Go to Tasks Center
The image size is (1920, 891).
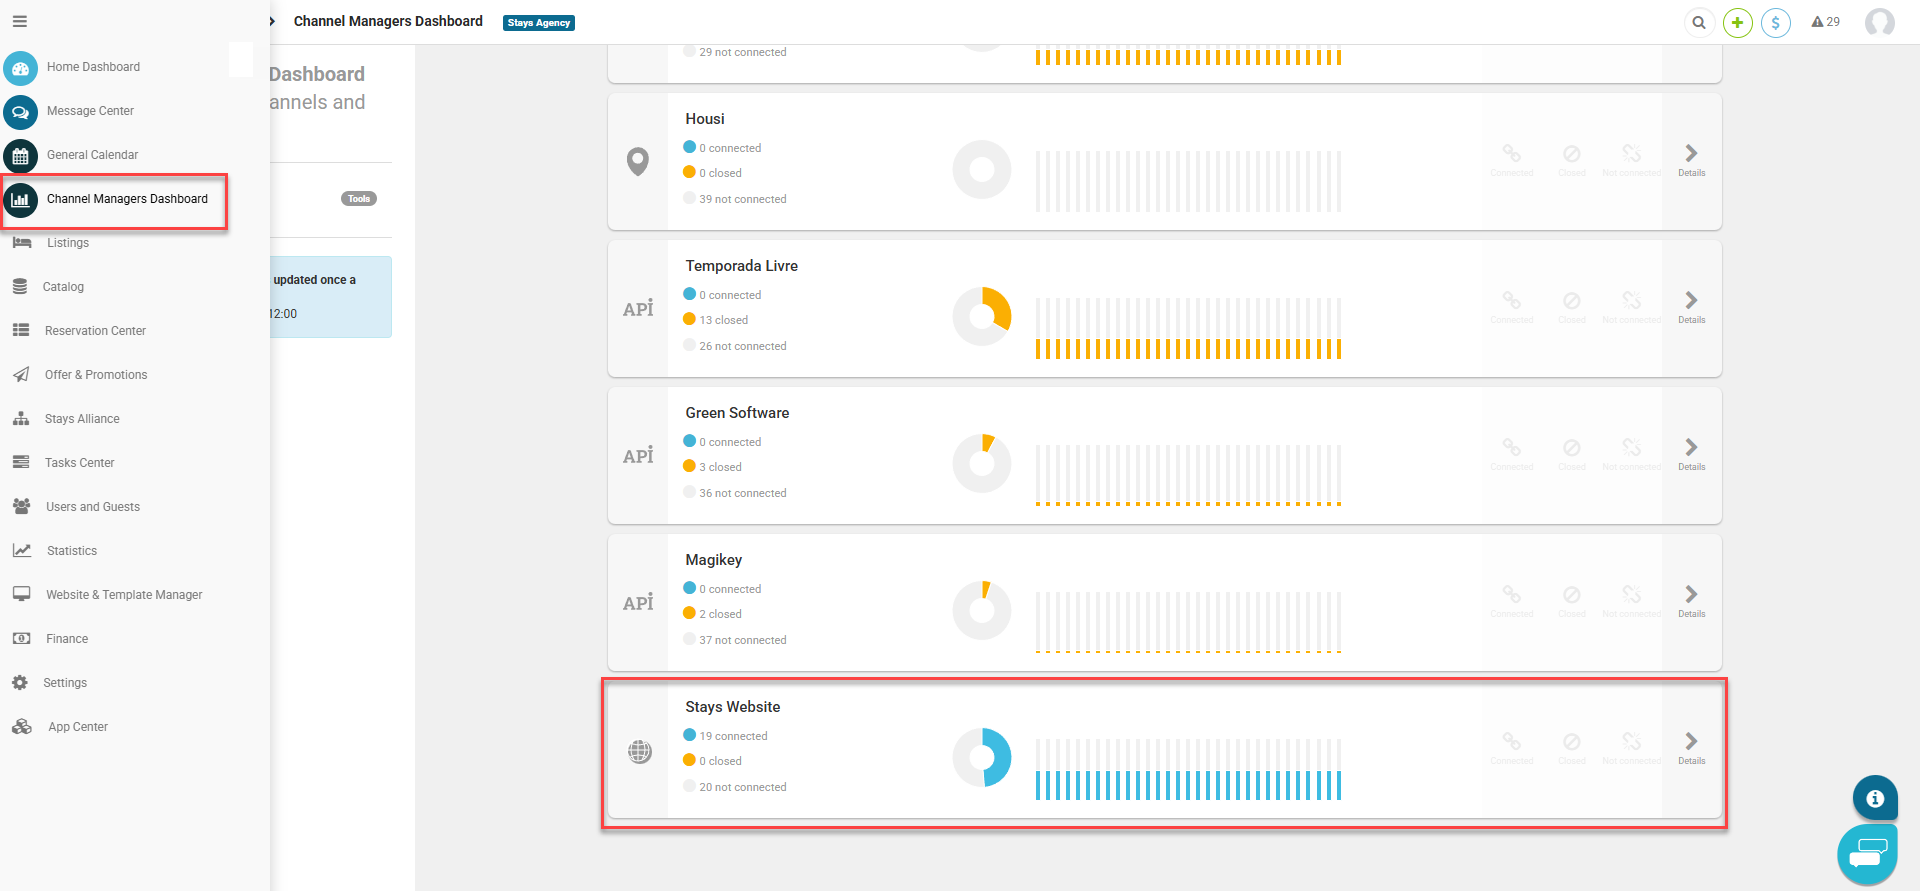80,463
